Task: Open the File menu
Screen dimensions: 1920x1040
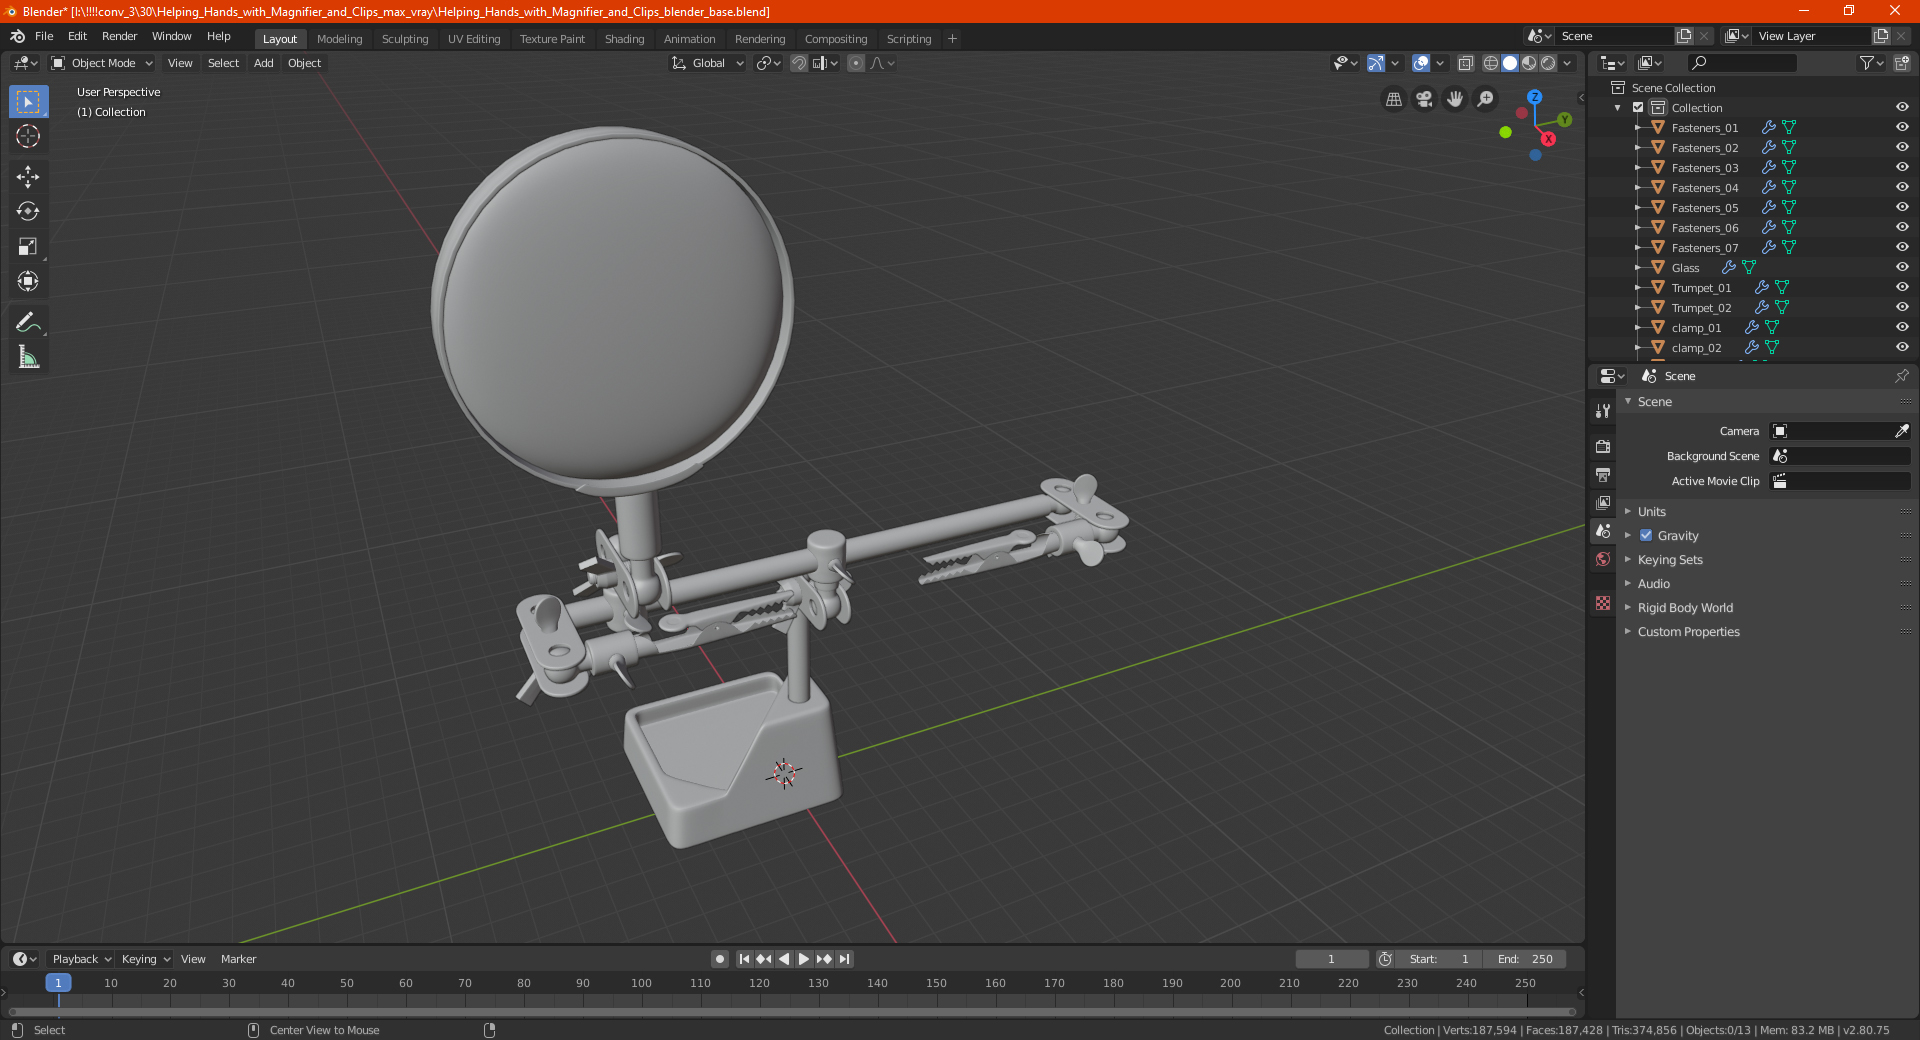Action: [x=44, y=36]
